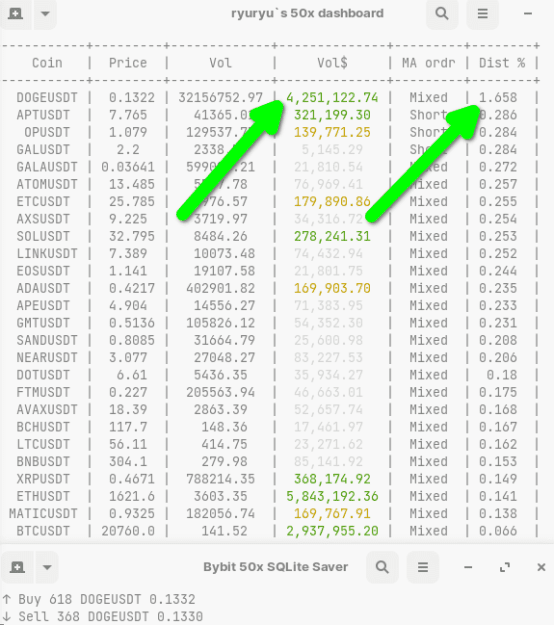Viewport: 554px width, 625px height.
Task: Minimize the Bybit SQLite Saver window
Action: click(468, 567)
